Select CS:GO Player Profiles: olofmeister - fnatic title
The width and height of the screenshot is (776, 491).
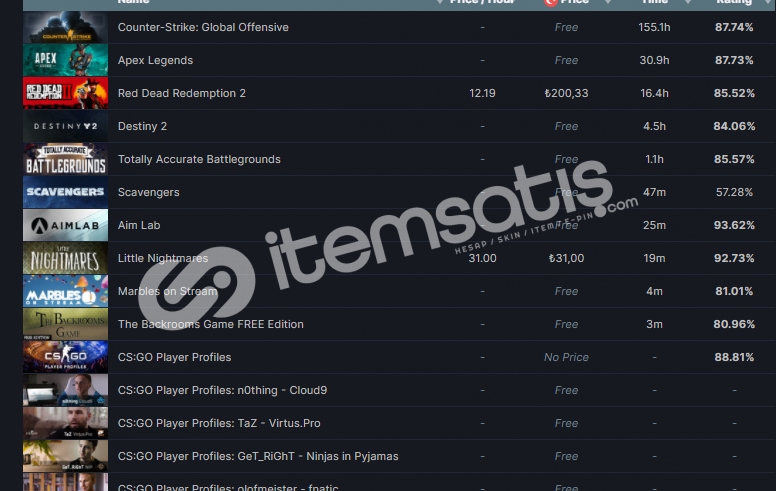coord(228,487)
